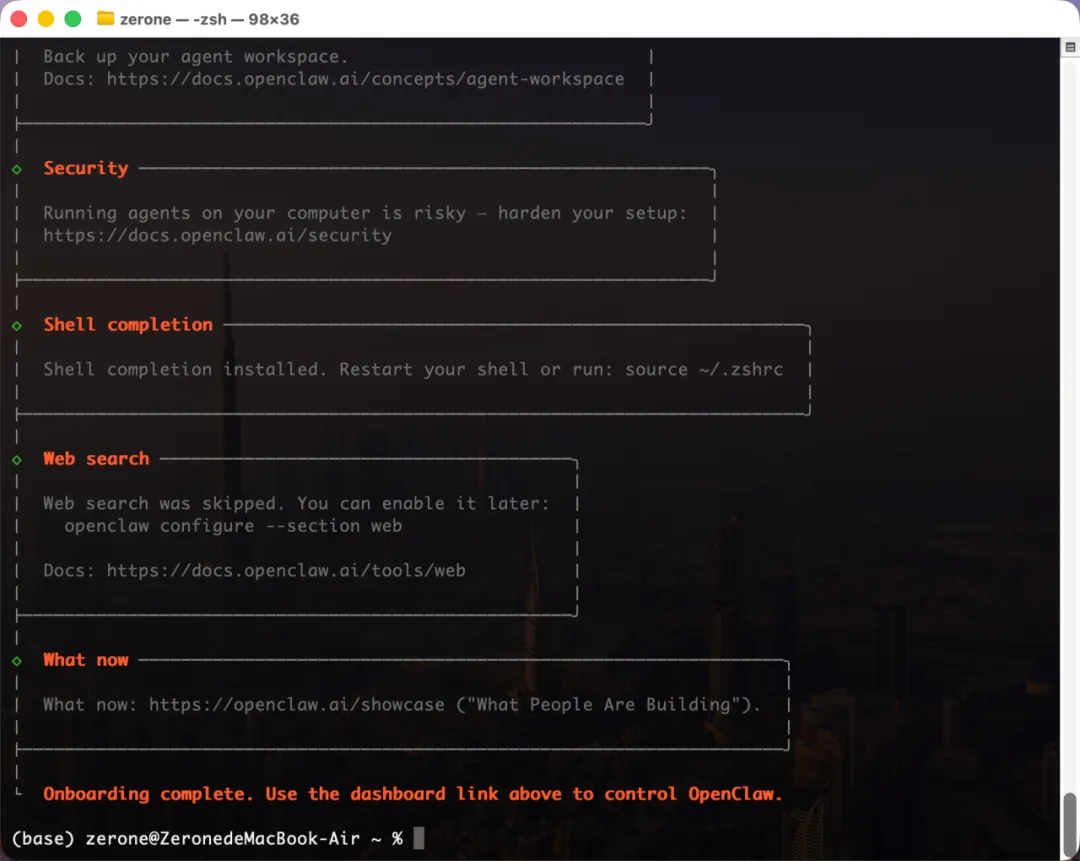The width and height of the screenshot is (1080, 861).
Task: Click the terminal title 'zerone — -zsh — 98×36'
Action: click(x=209, y=19)
